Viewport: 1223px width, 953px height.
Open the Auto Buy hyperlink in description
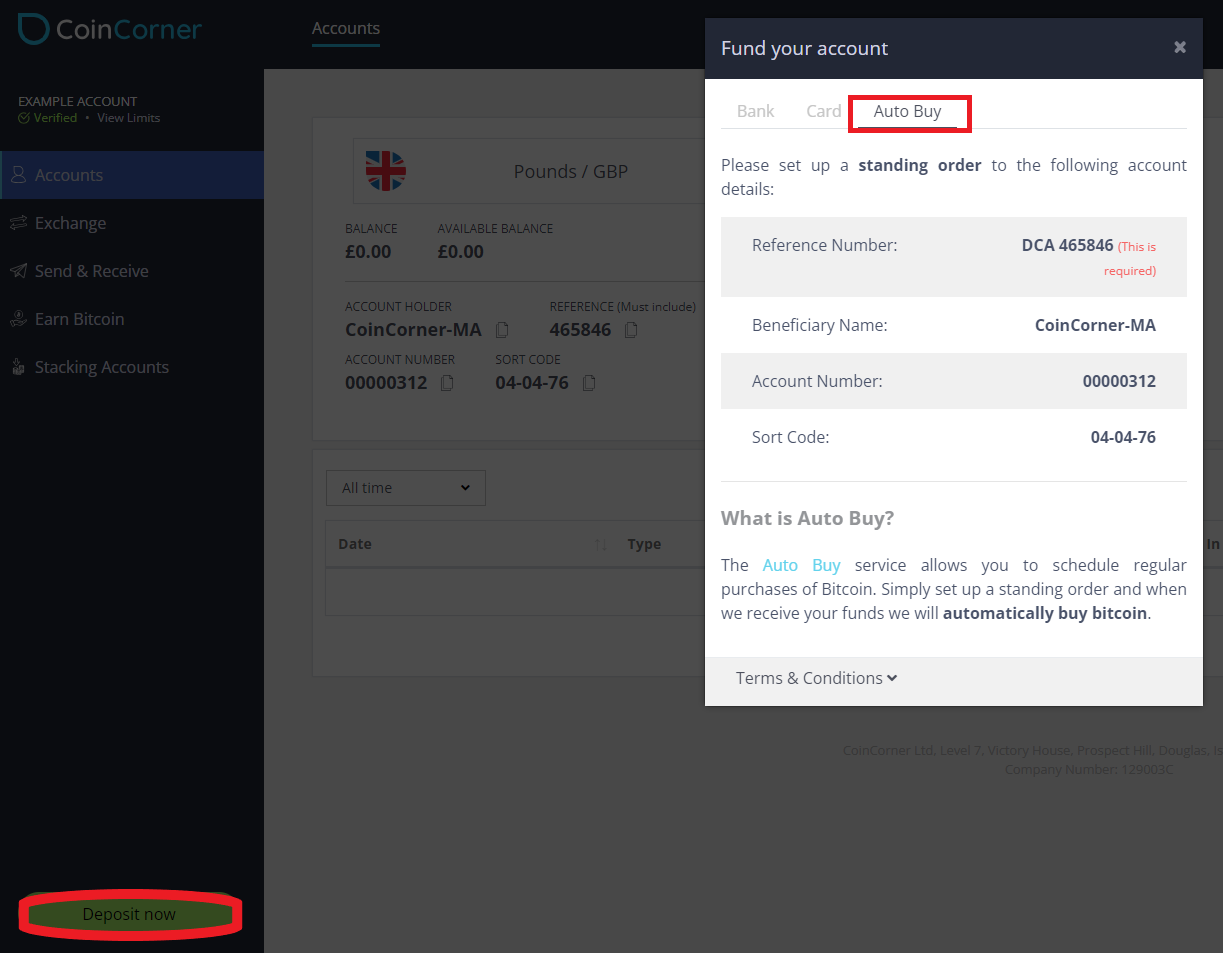point(802,565)
